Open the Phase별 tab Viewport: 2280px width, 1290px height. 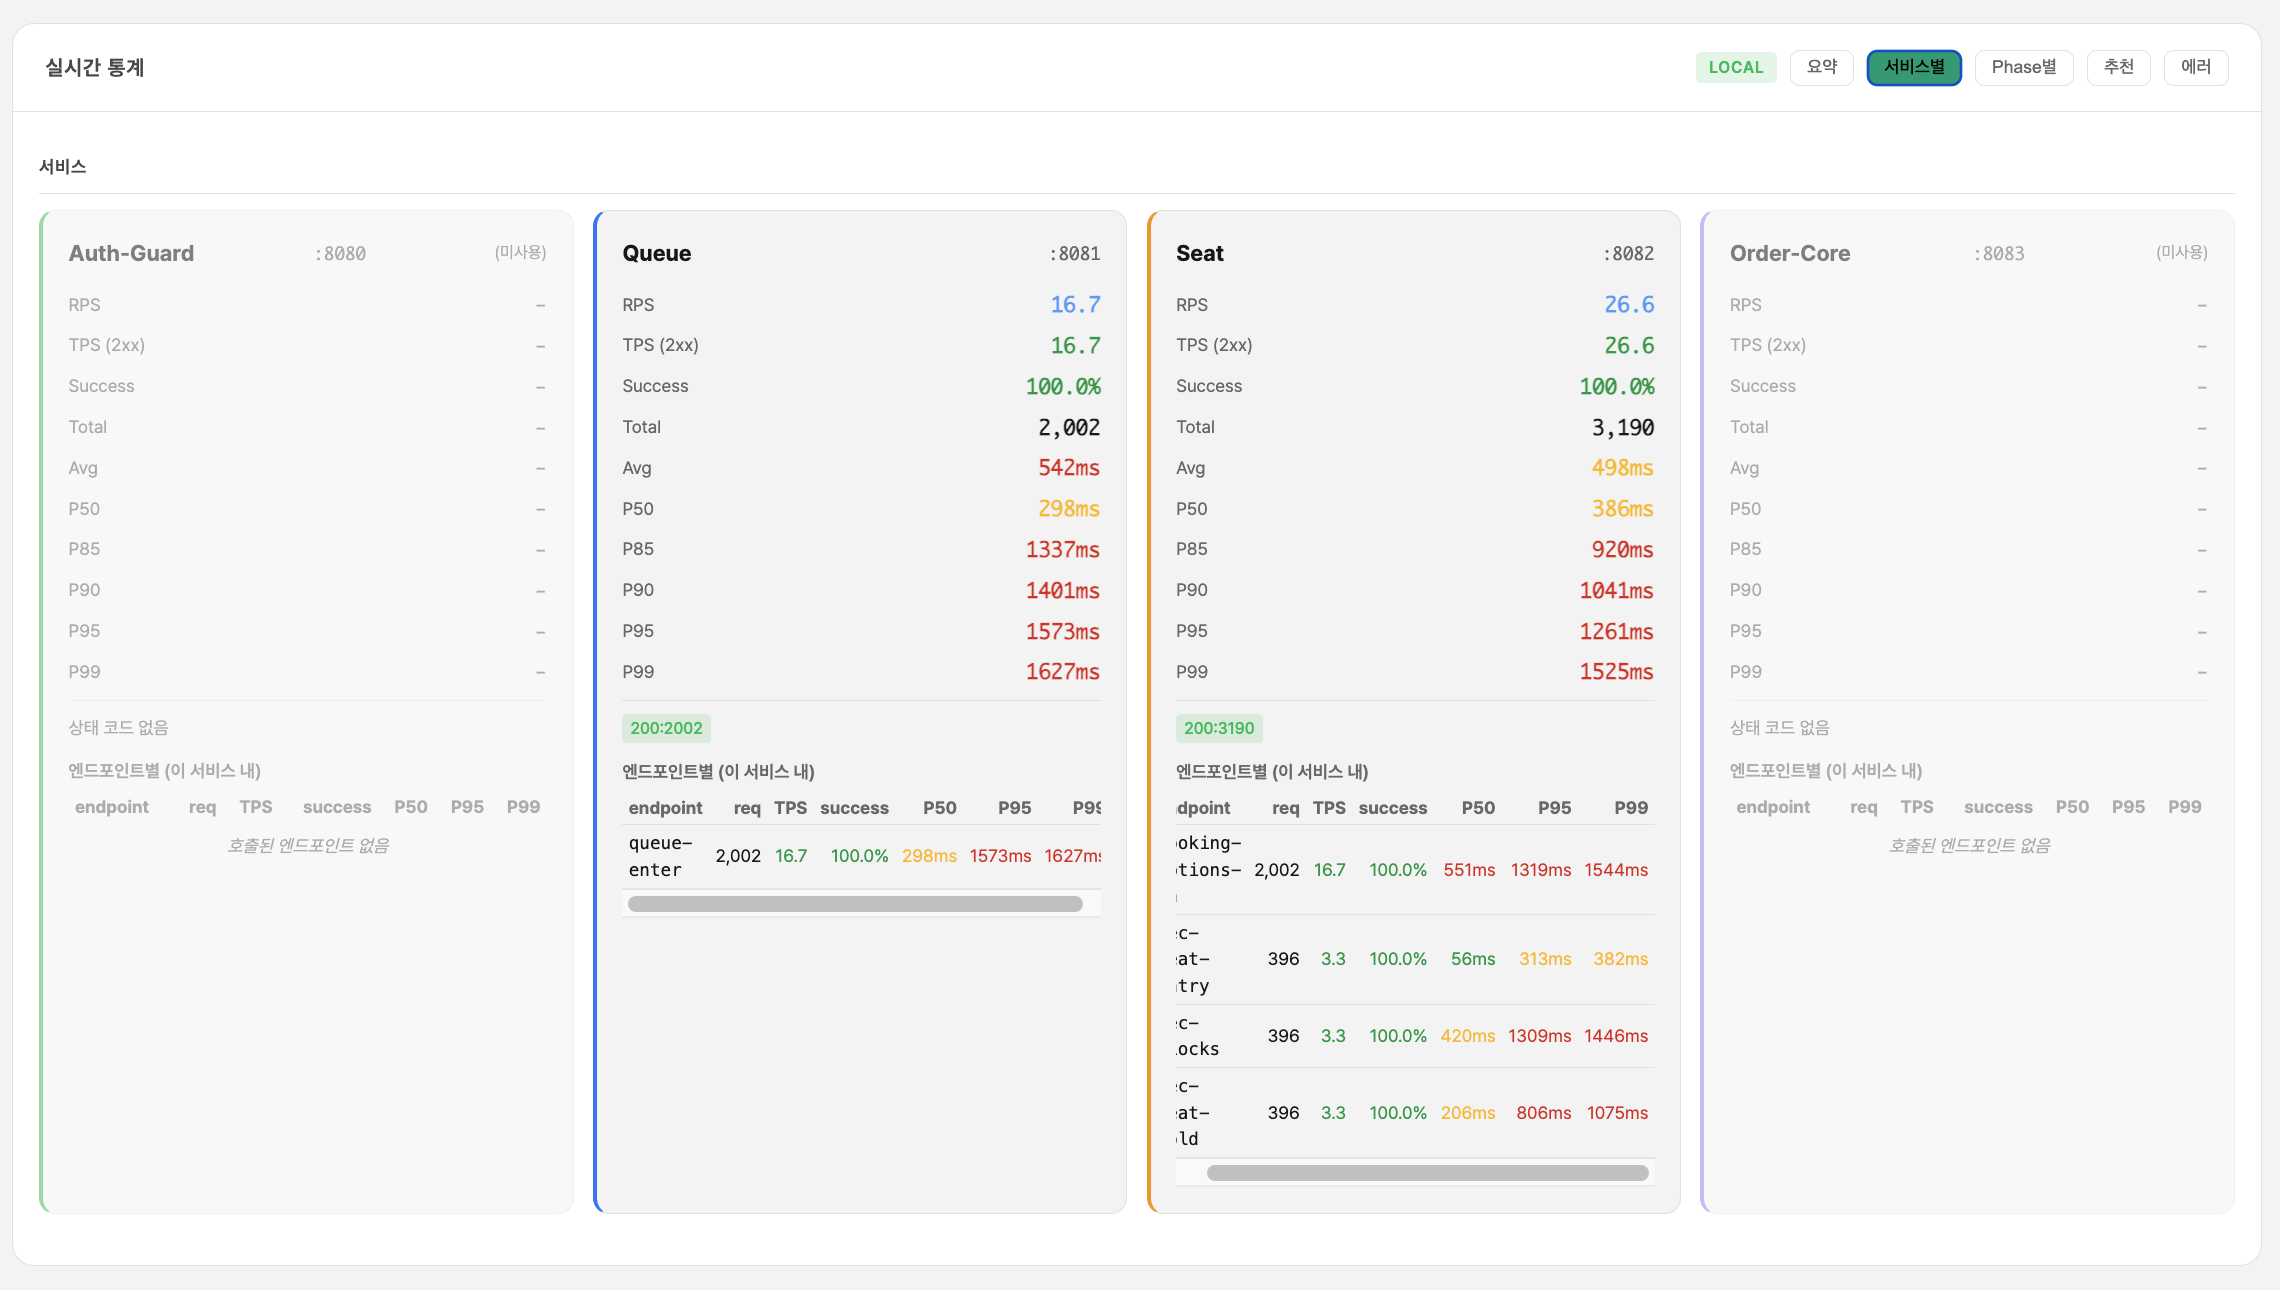point(2023,67)
